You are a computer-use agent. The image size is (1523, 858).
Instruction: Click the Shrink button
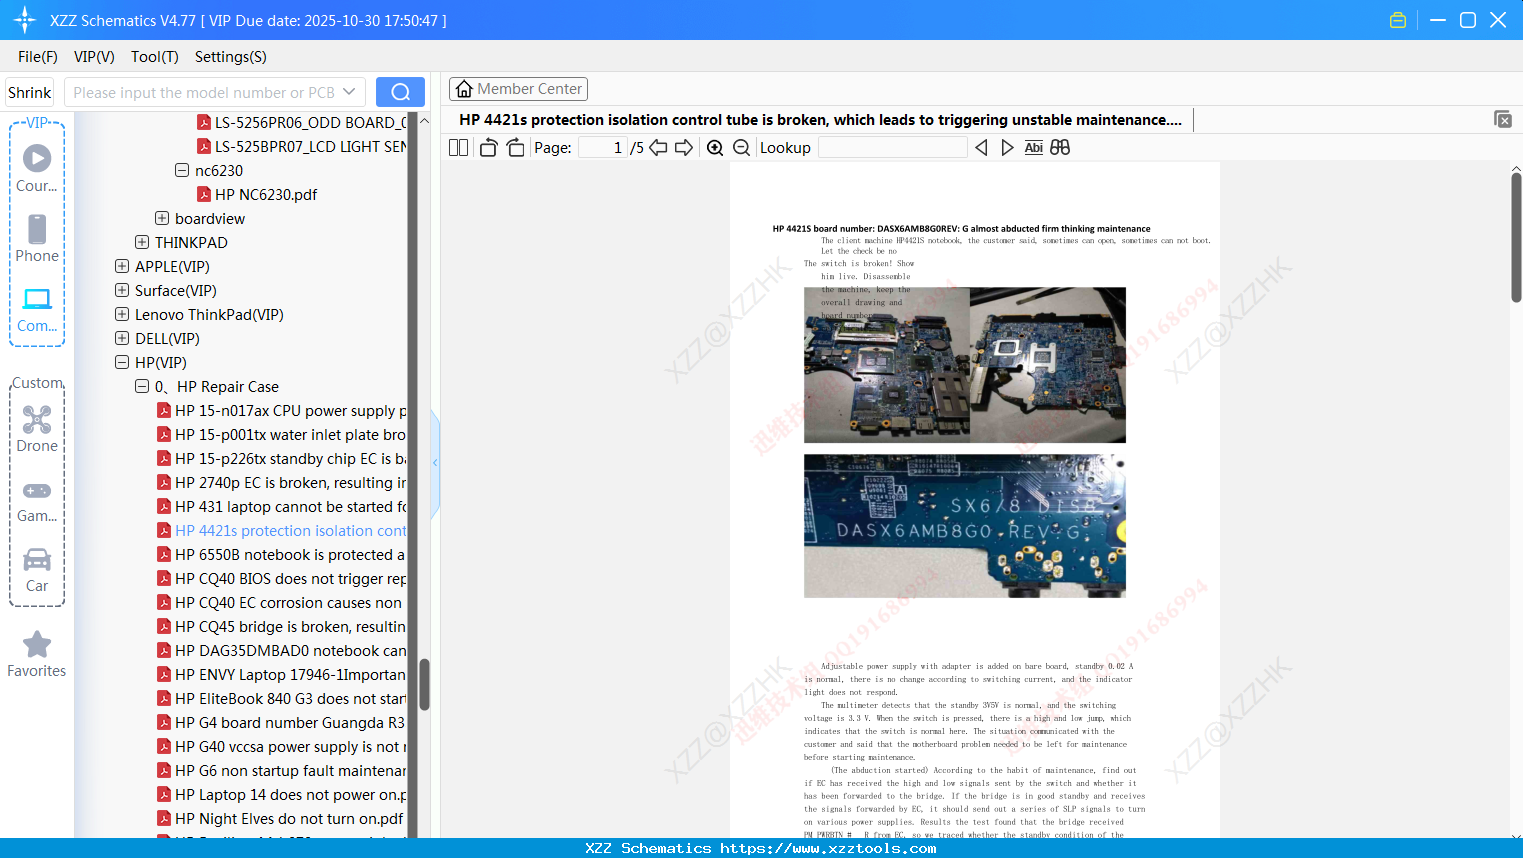(30, 92)
